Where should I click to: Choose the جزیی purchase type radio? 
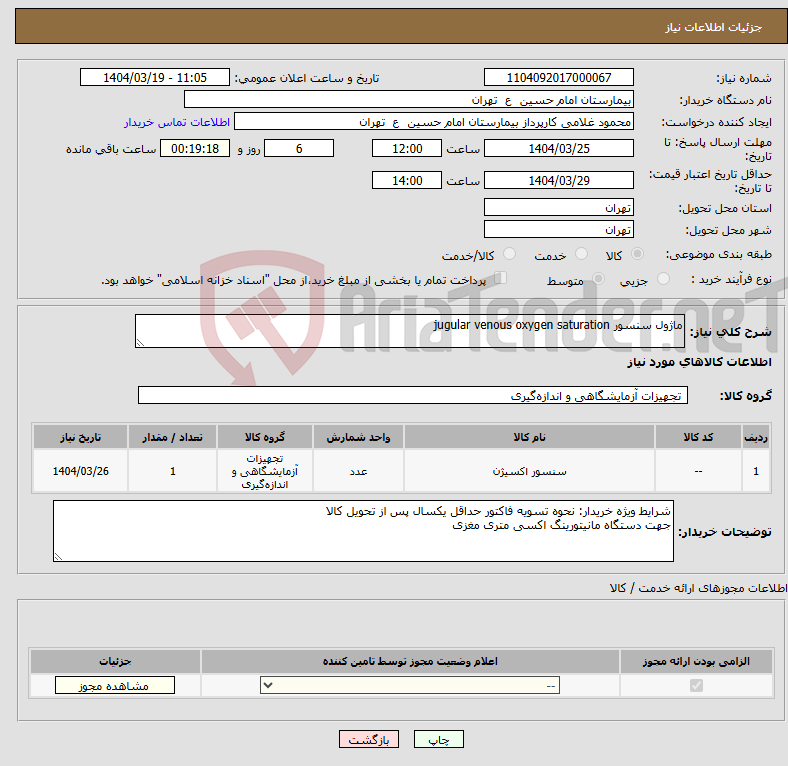pos(663,278)
